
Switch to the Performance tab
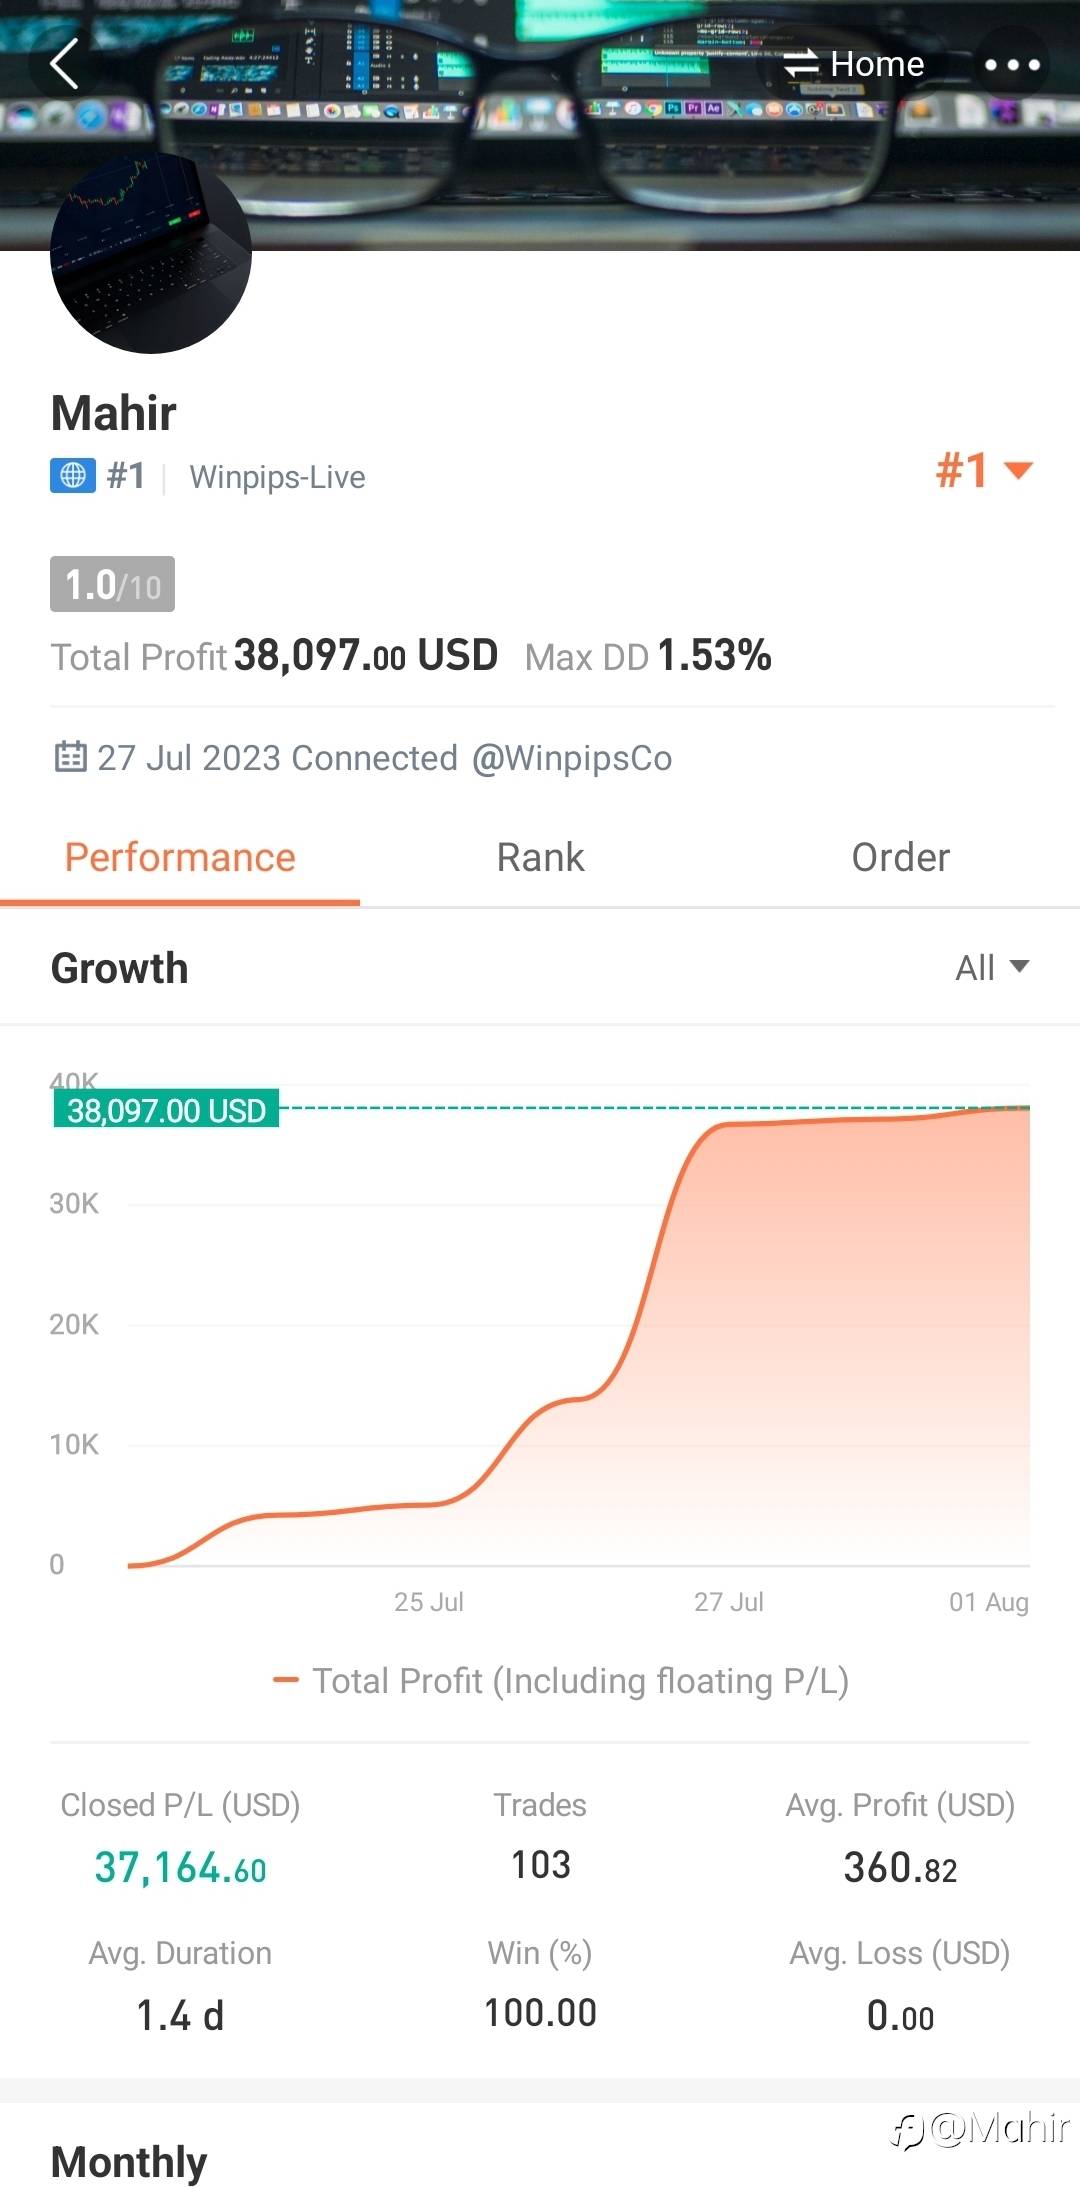(180, 858)
